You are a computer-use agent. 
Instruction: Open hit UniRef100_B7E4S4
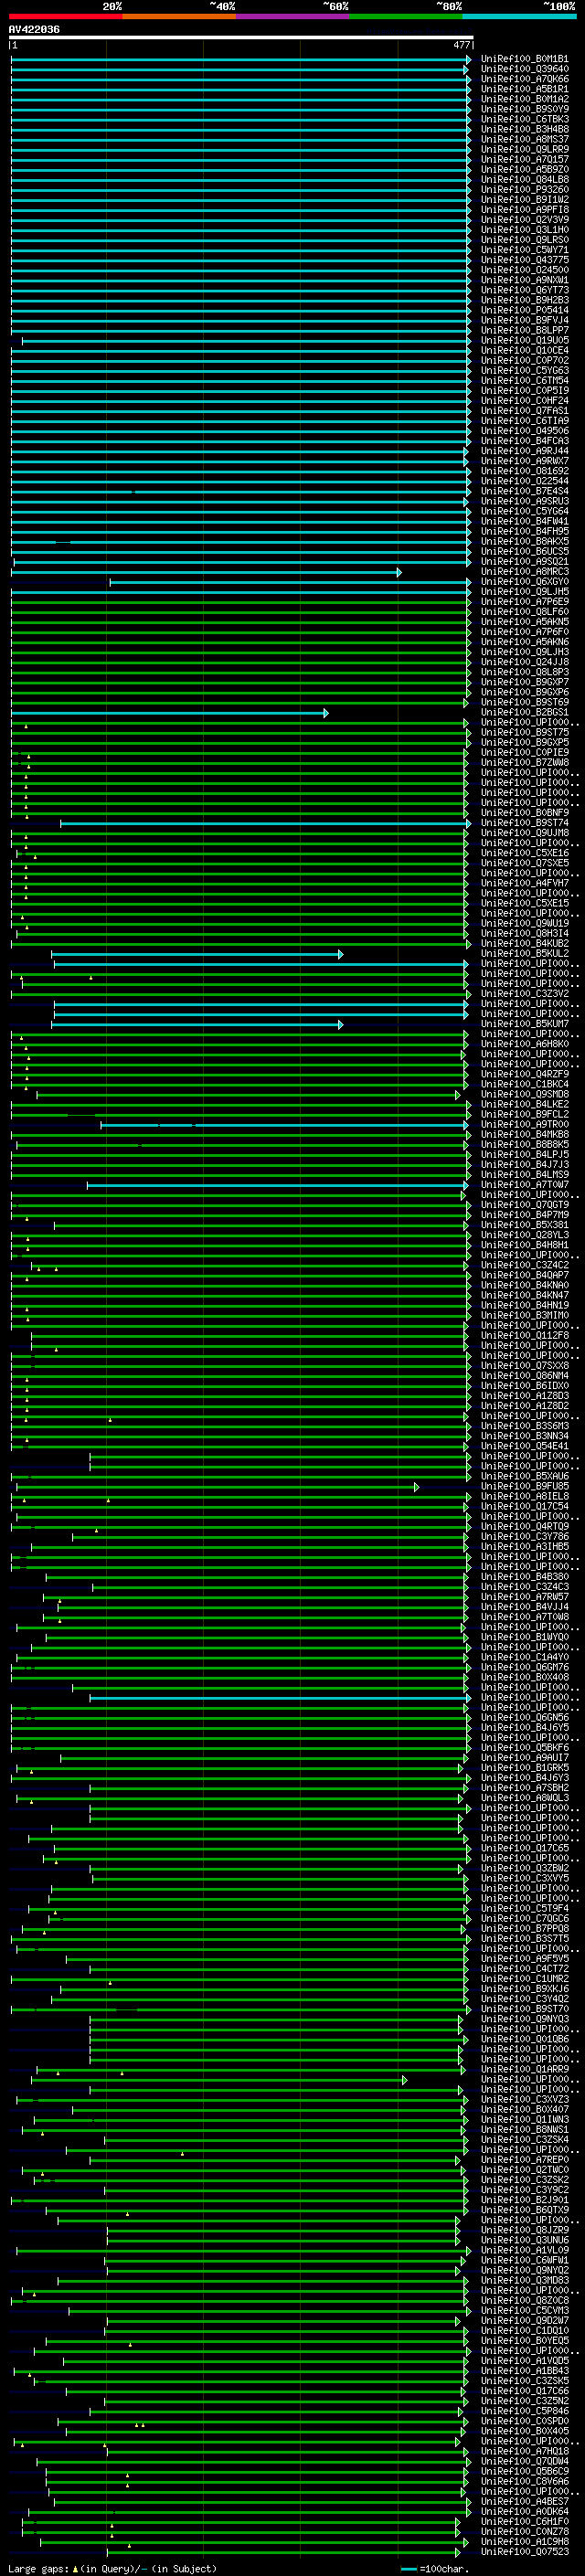click(525, 491)
